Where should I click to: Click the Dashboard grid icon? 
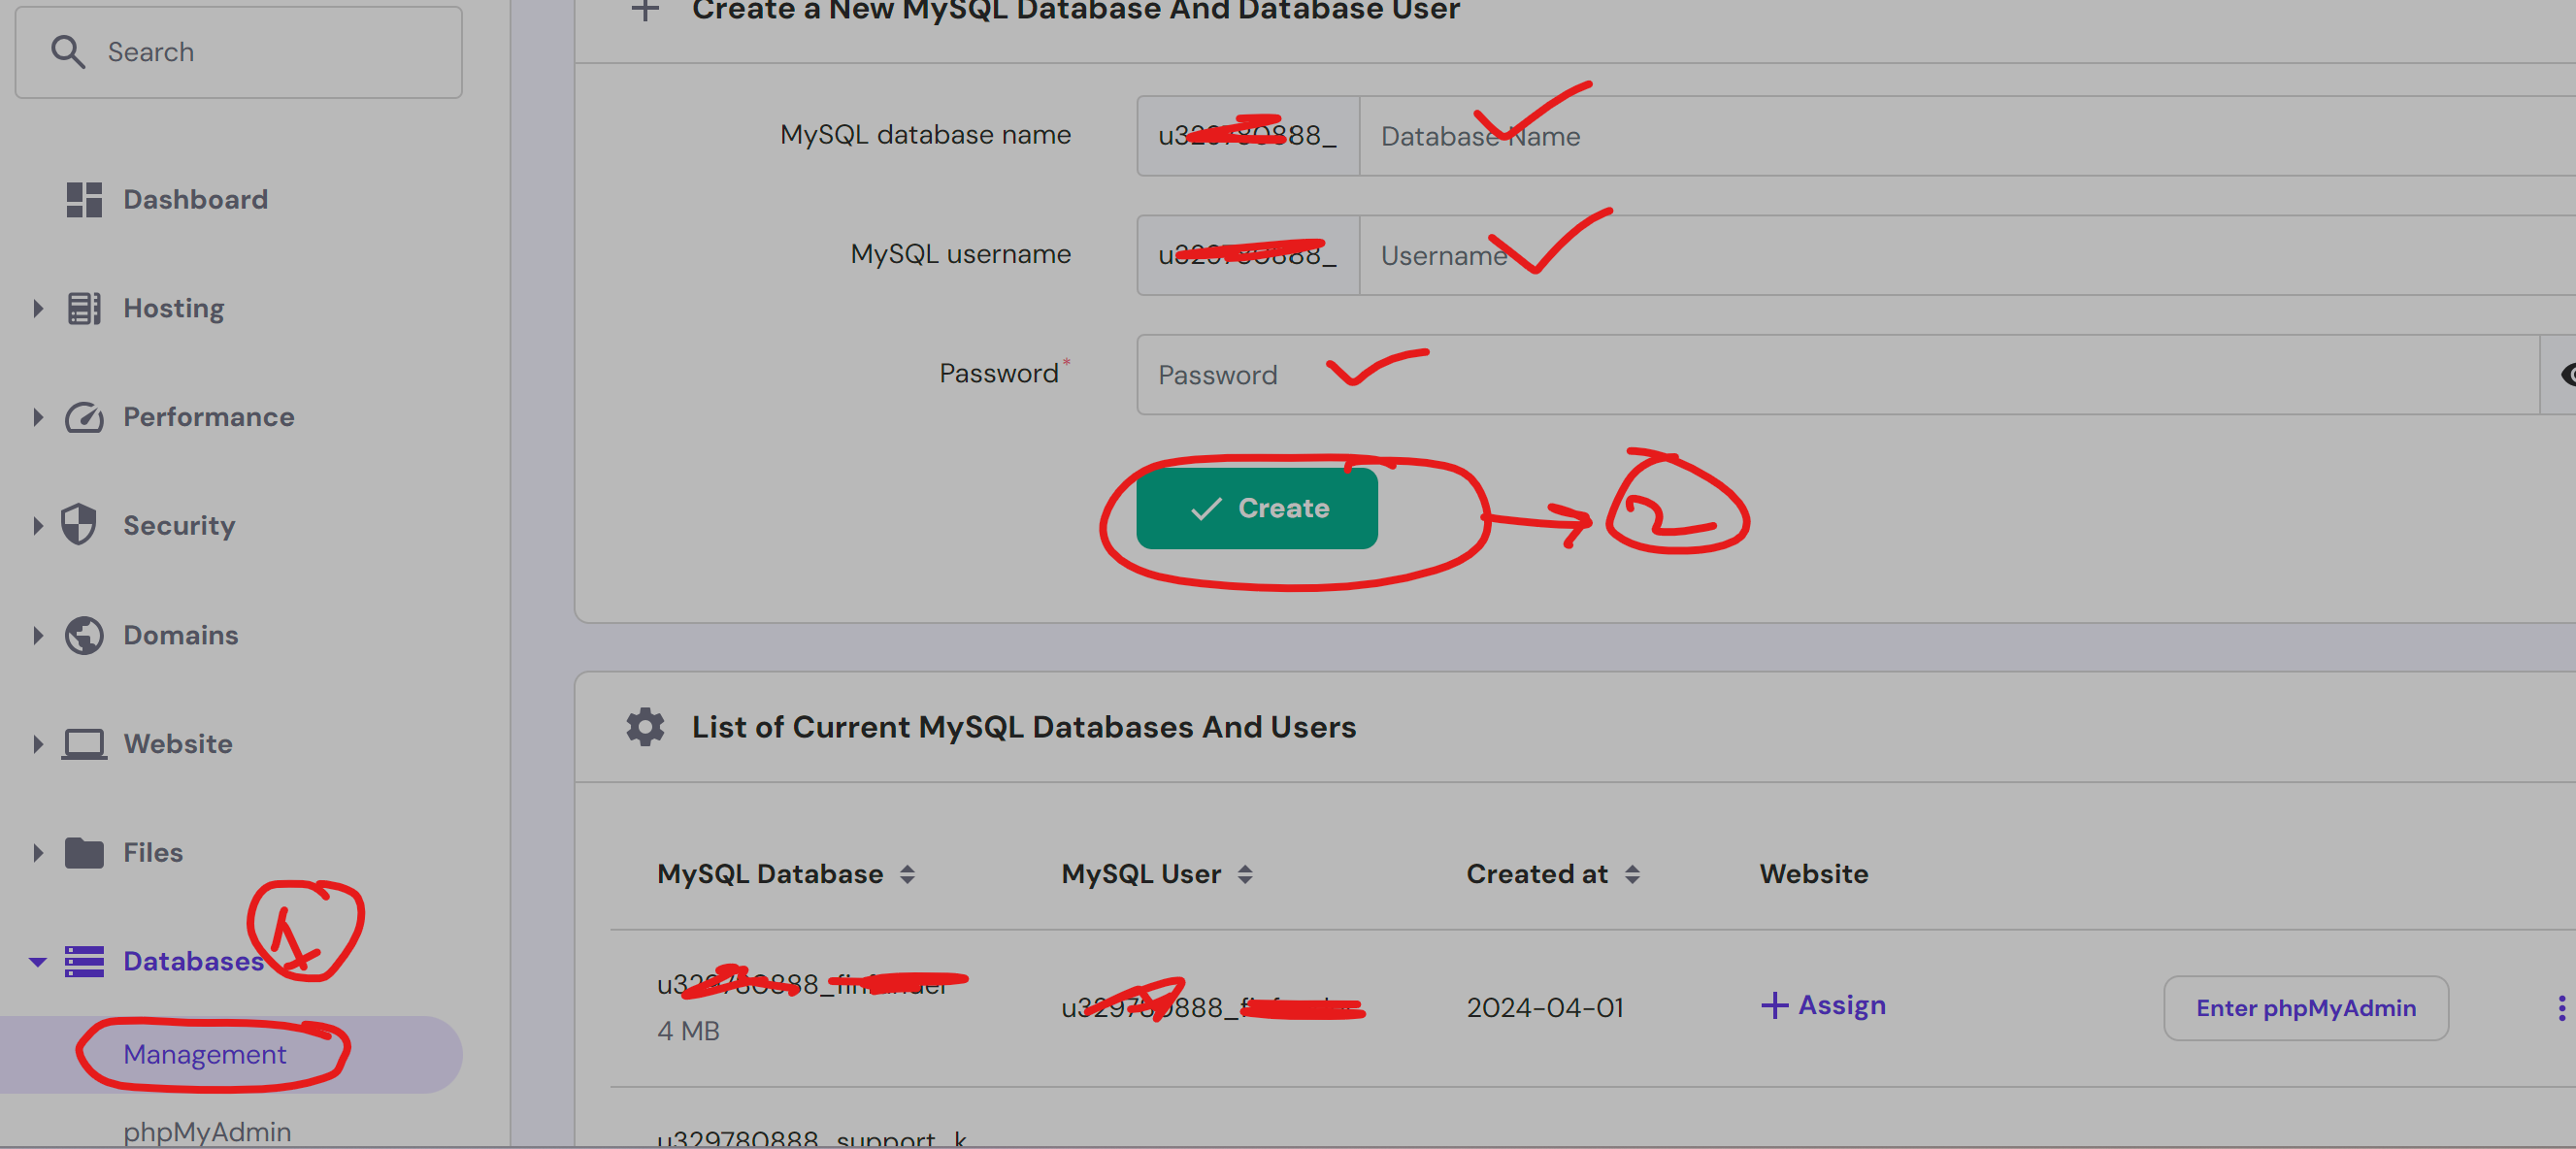click(84, 199)
